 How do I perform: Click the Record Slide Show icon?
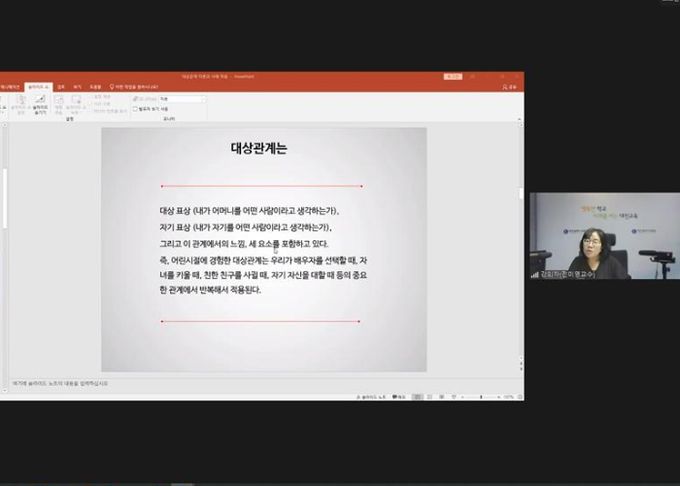tap(75, 100)
